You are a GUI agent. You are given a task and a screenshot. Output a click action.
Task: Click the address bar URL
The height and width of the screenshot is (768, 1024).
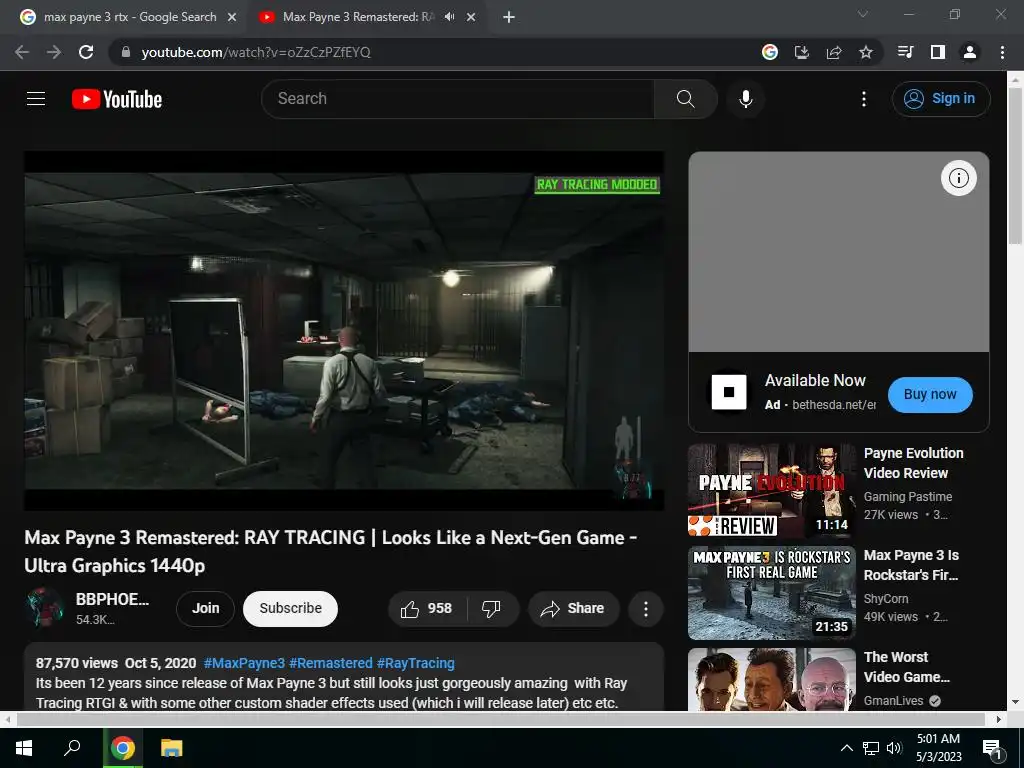pos(256,52)
